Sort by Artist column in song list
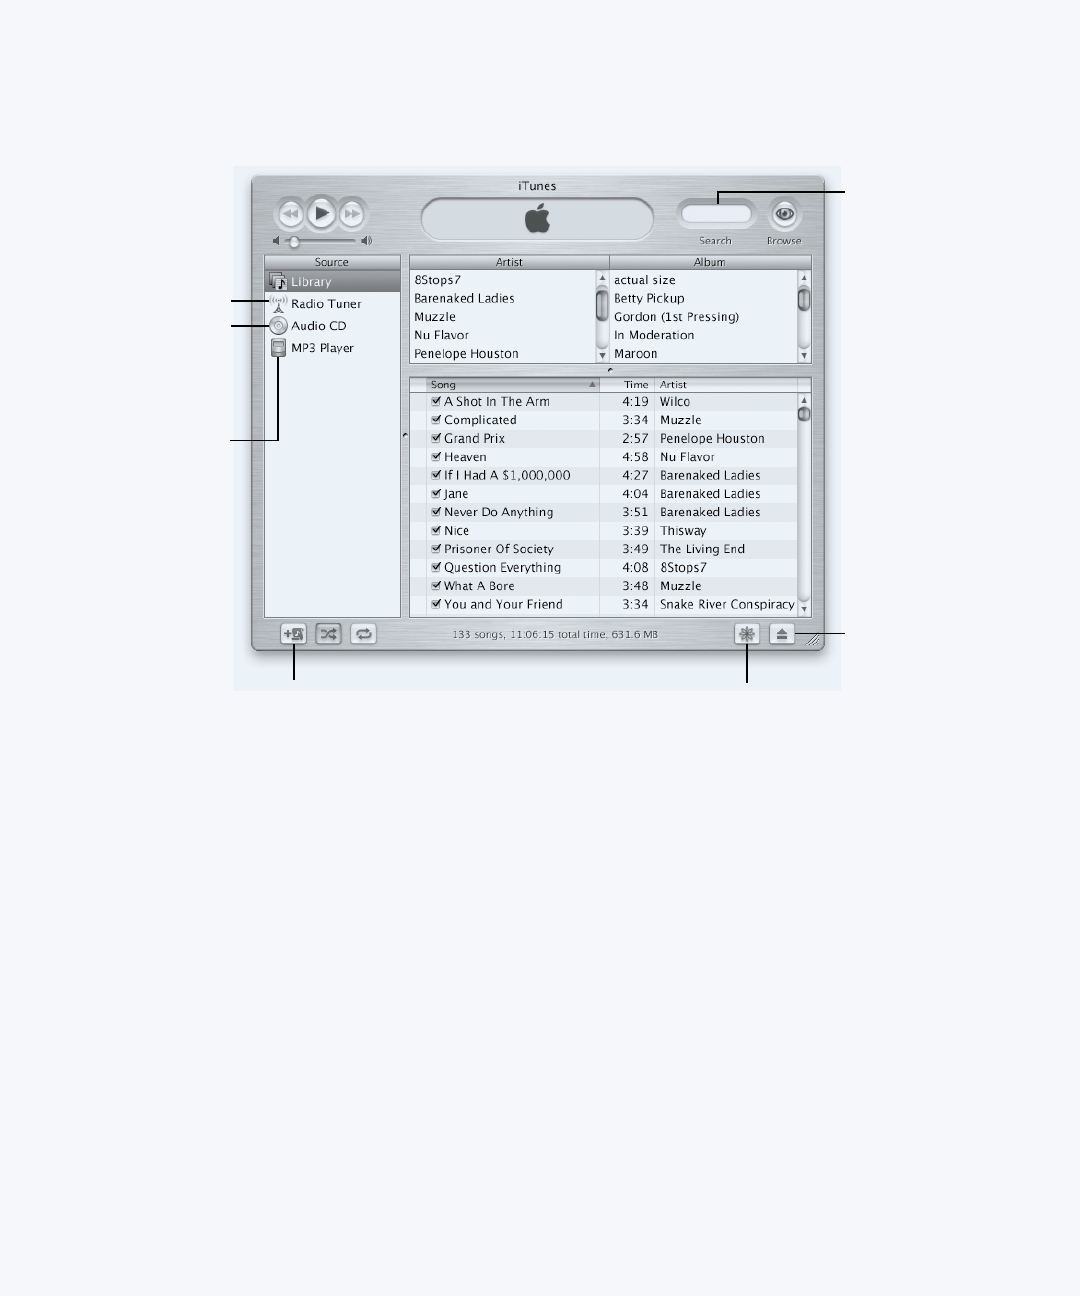This screenshot has width=1080, height=1296. point(726,384)
